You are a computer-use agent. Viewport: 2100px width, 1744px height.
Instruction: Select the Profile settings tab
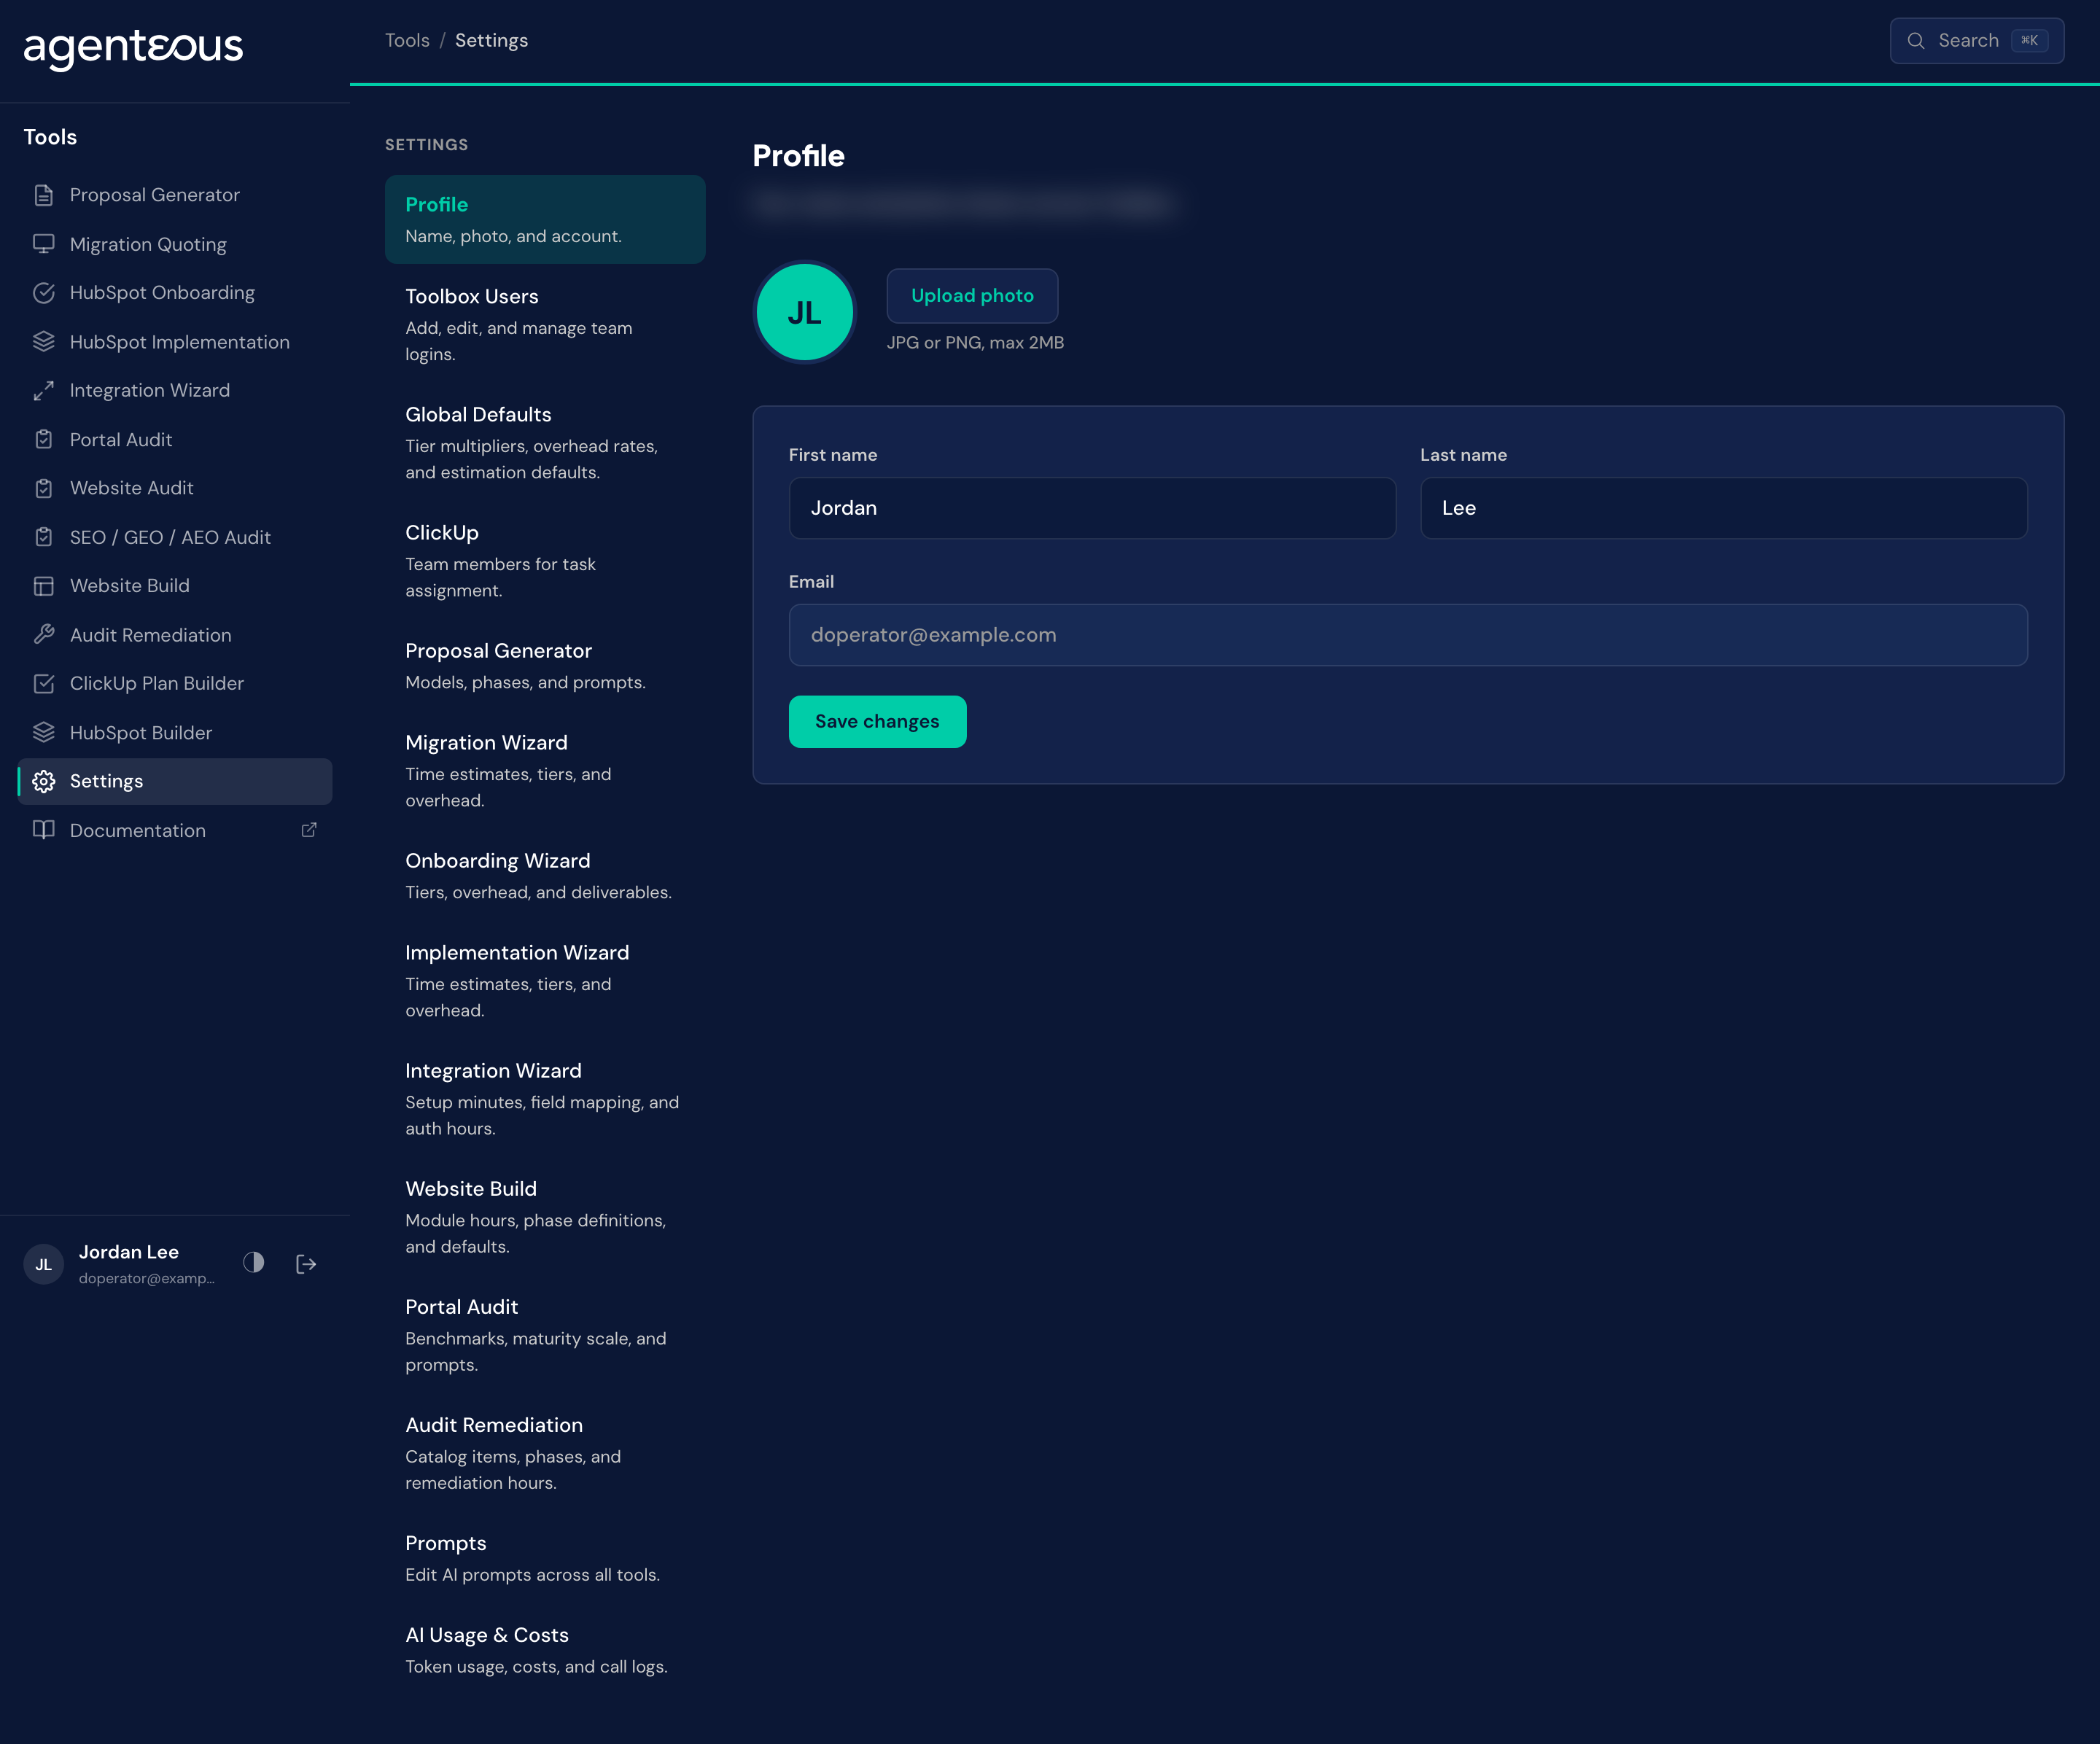click(x=545, y=219)
